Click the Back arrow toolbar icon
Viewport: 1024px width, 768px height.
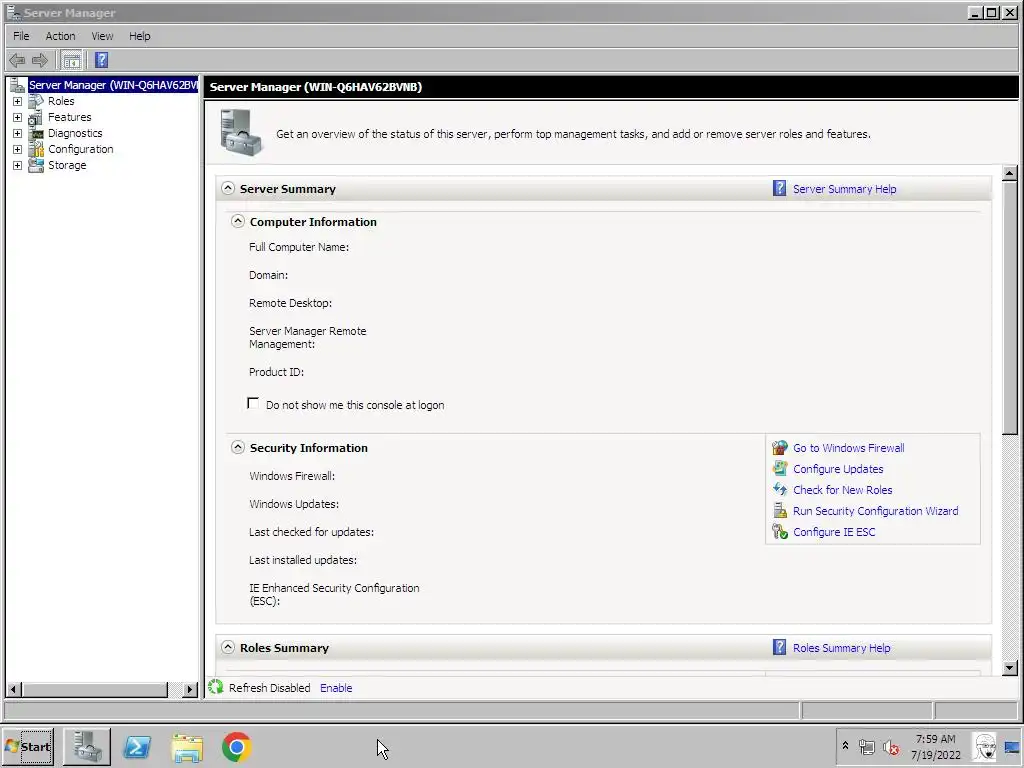tap(17, 61)
